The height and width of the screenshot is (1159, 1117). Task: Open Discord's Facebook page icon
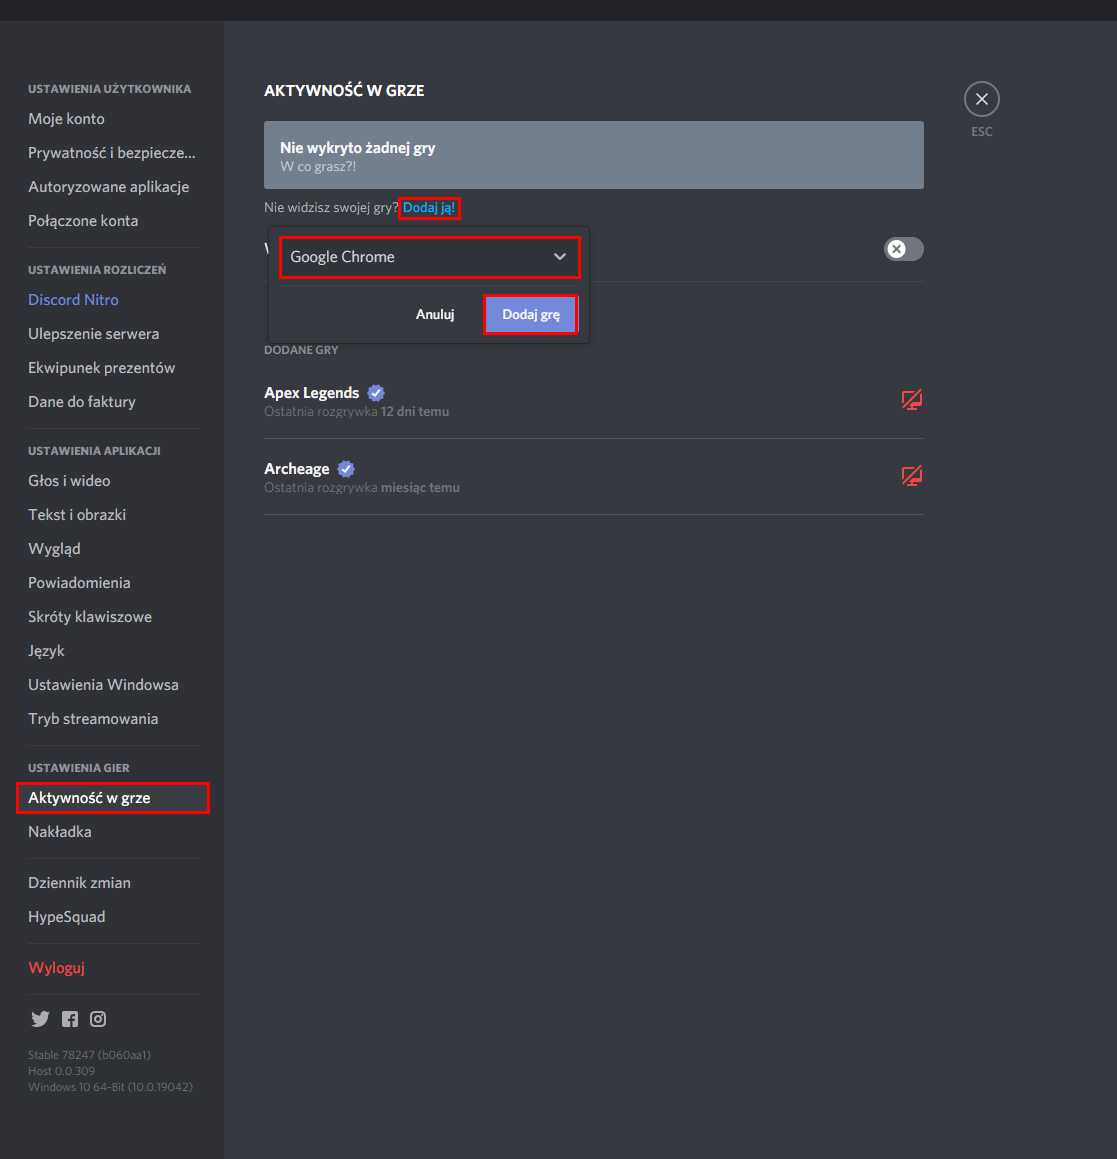[x=69, y=1019]
